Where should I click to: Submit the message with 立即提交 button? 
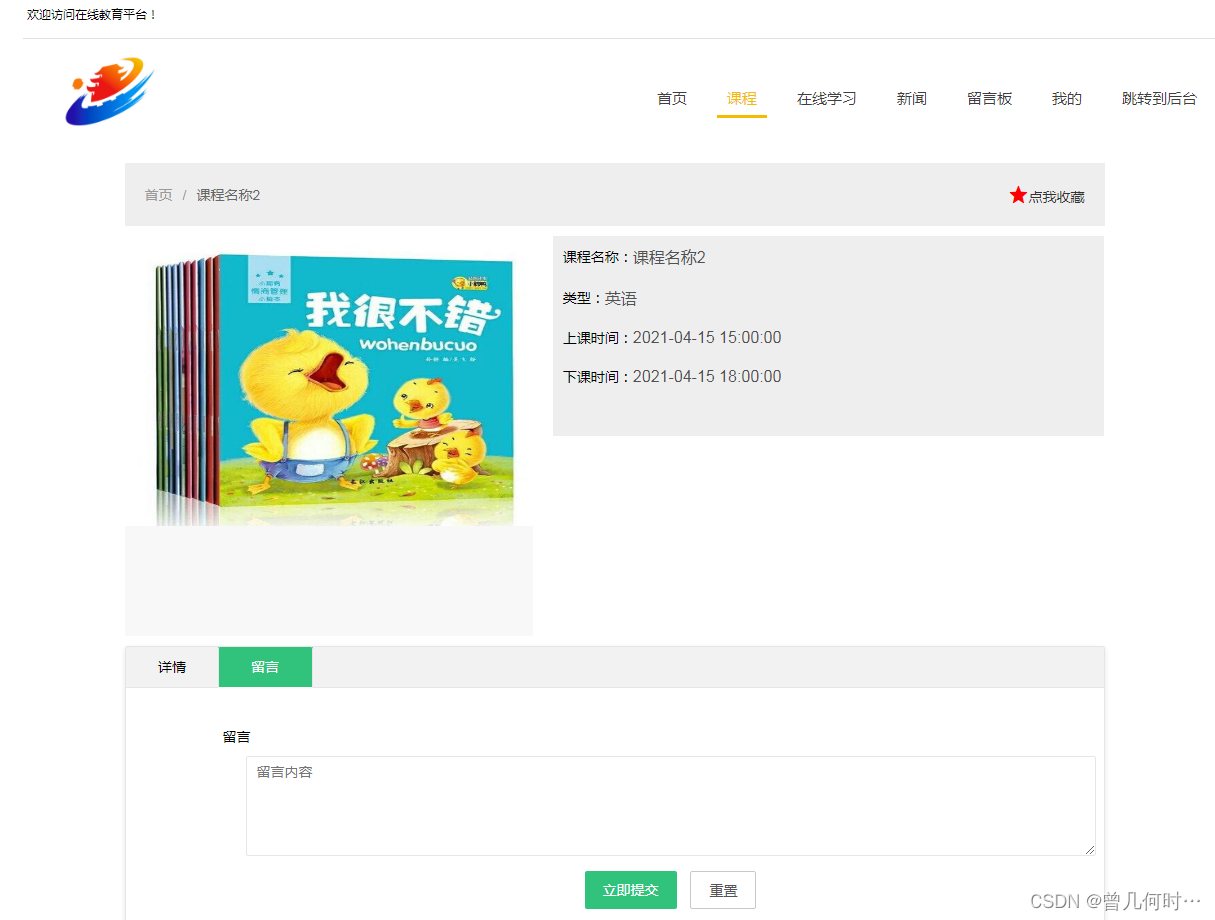(631, 890)
